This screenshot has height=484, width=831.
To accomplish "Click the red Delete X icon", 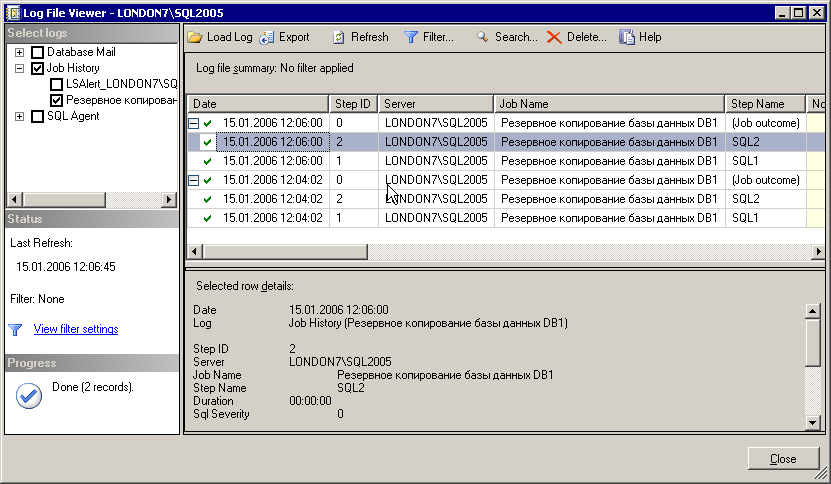I will point(554,37).
